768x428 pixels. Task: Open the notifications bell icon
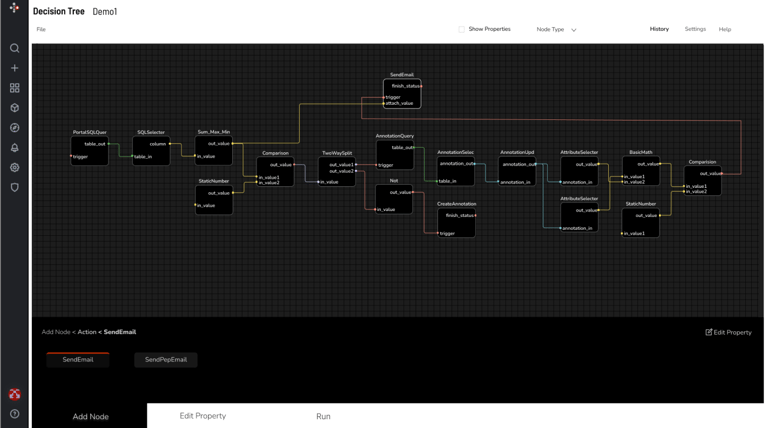point(15,147)
